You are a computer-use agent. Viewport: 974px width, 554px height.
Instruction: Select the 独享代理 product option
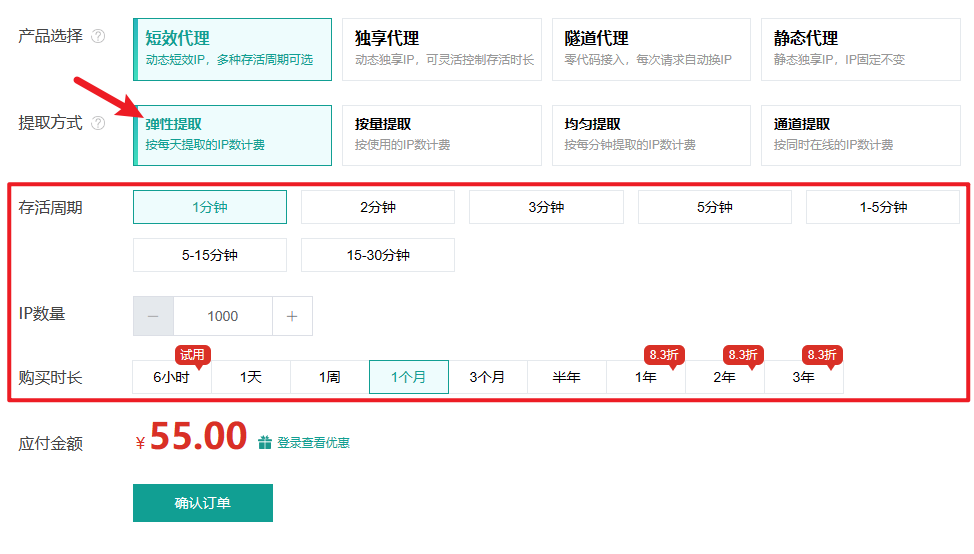pos(441,49)
